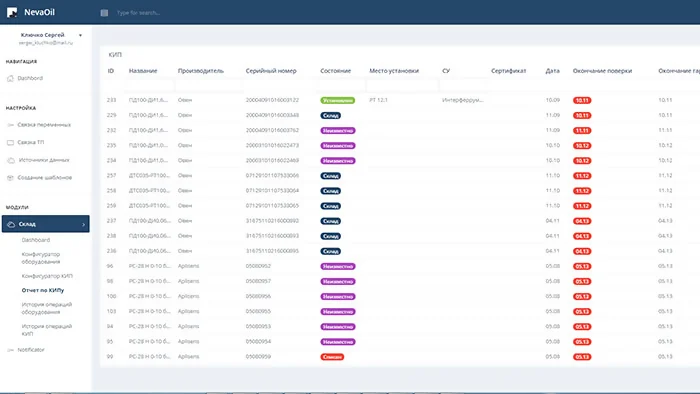
Task: Click the home icon beside Dashbord
Action: click(x=10, y=79)
